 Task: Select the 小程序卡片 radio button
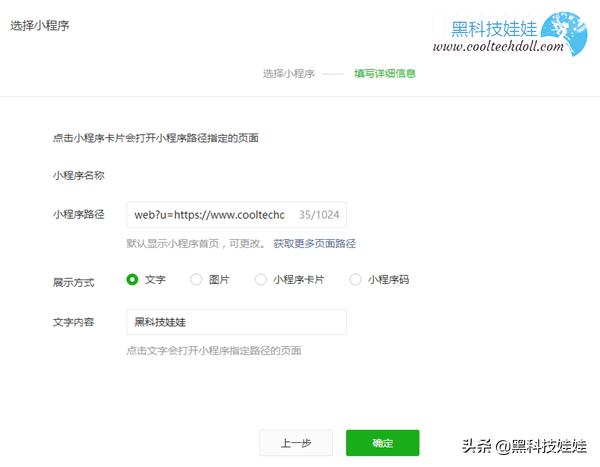pyautogui.click(x=261, y=279)
